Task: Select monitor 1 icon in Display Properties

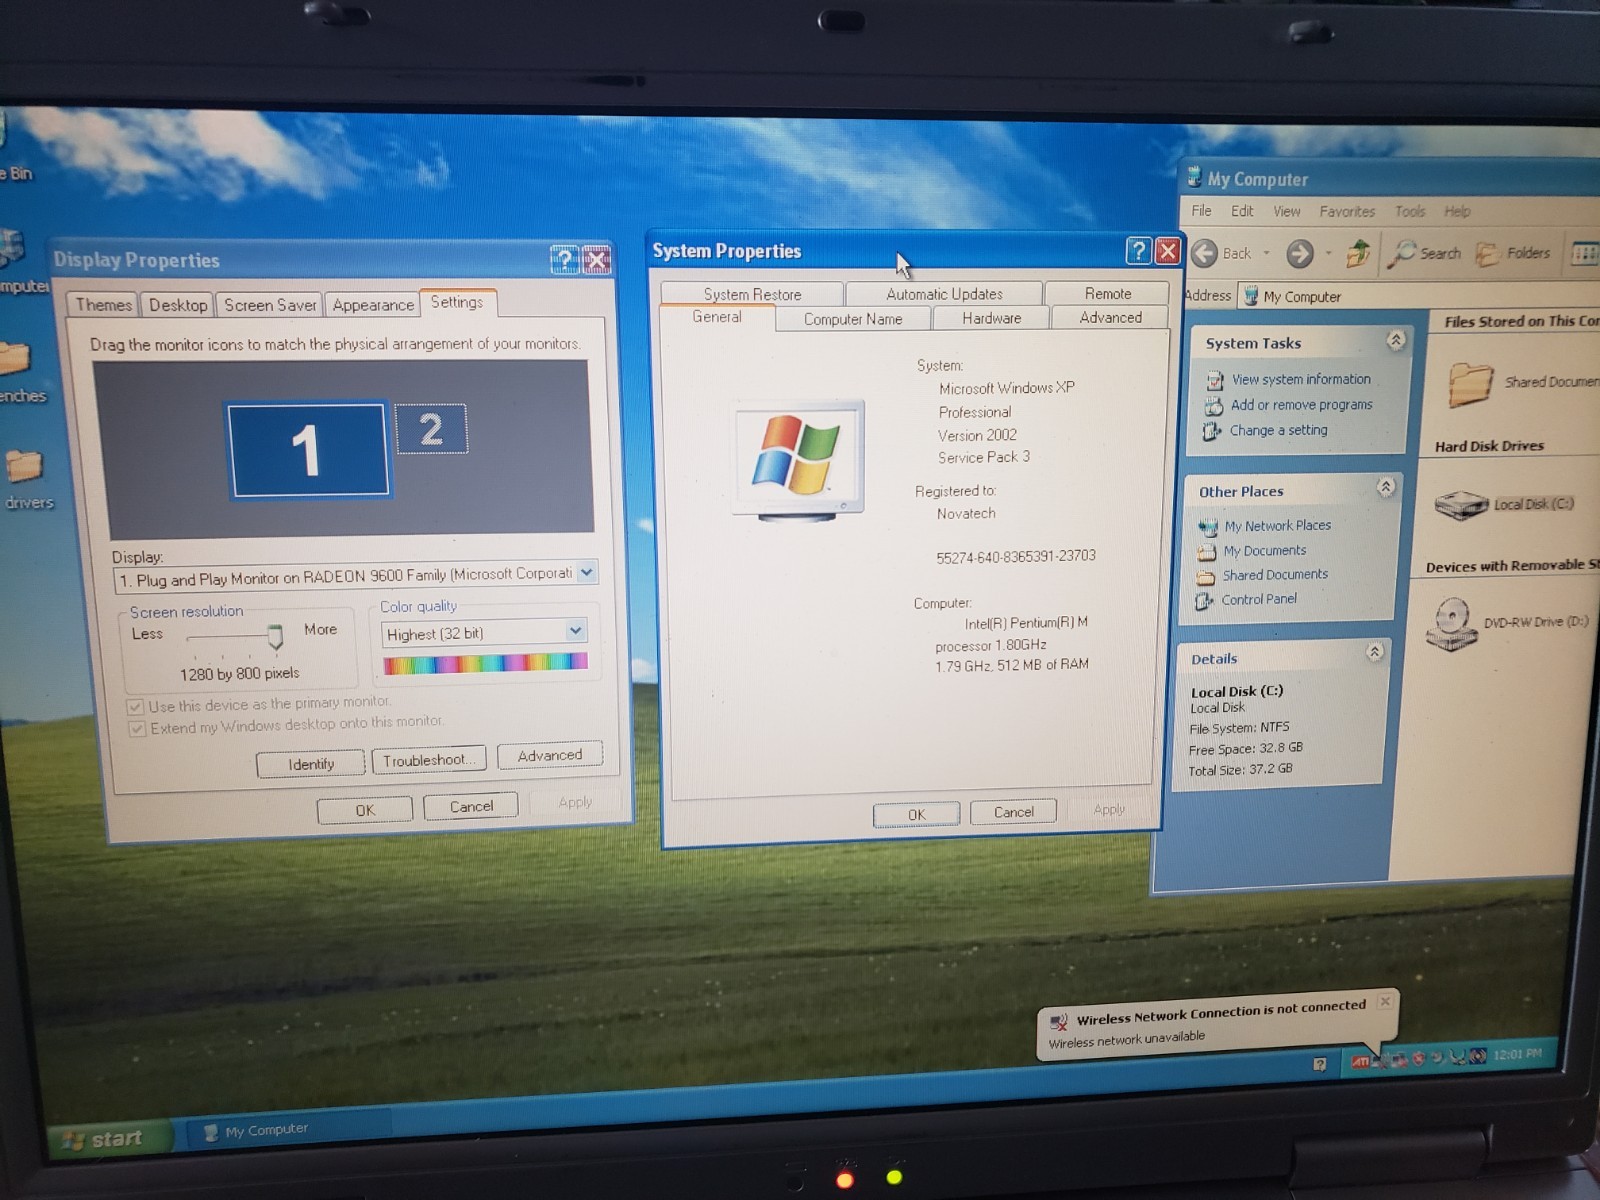Action: coord(308,449)
